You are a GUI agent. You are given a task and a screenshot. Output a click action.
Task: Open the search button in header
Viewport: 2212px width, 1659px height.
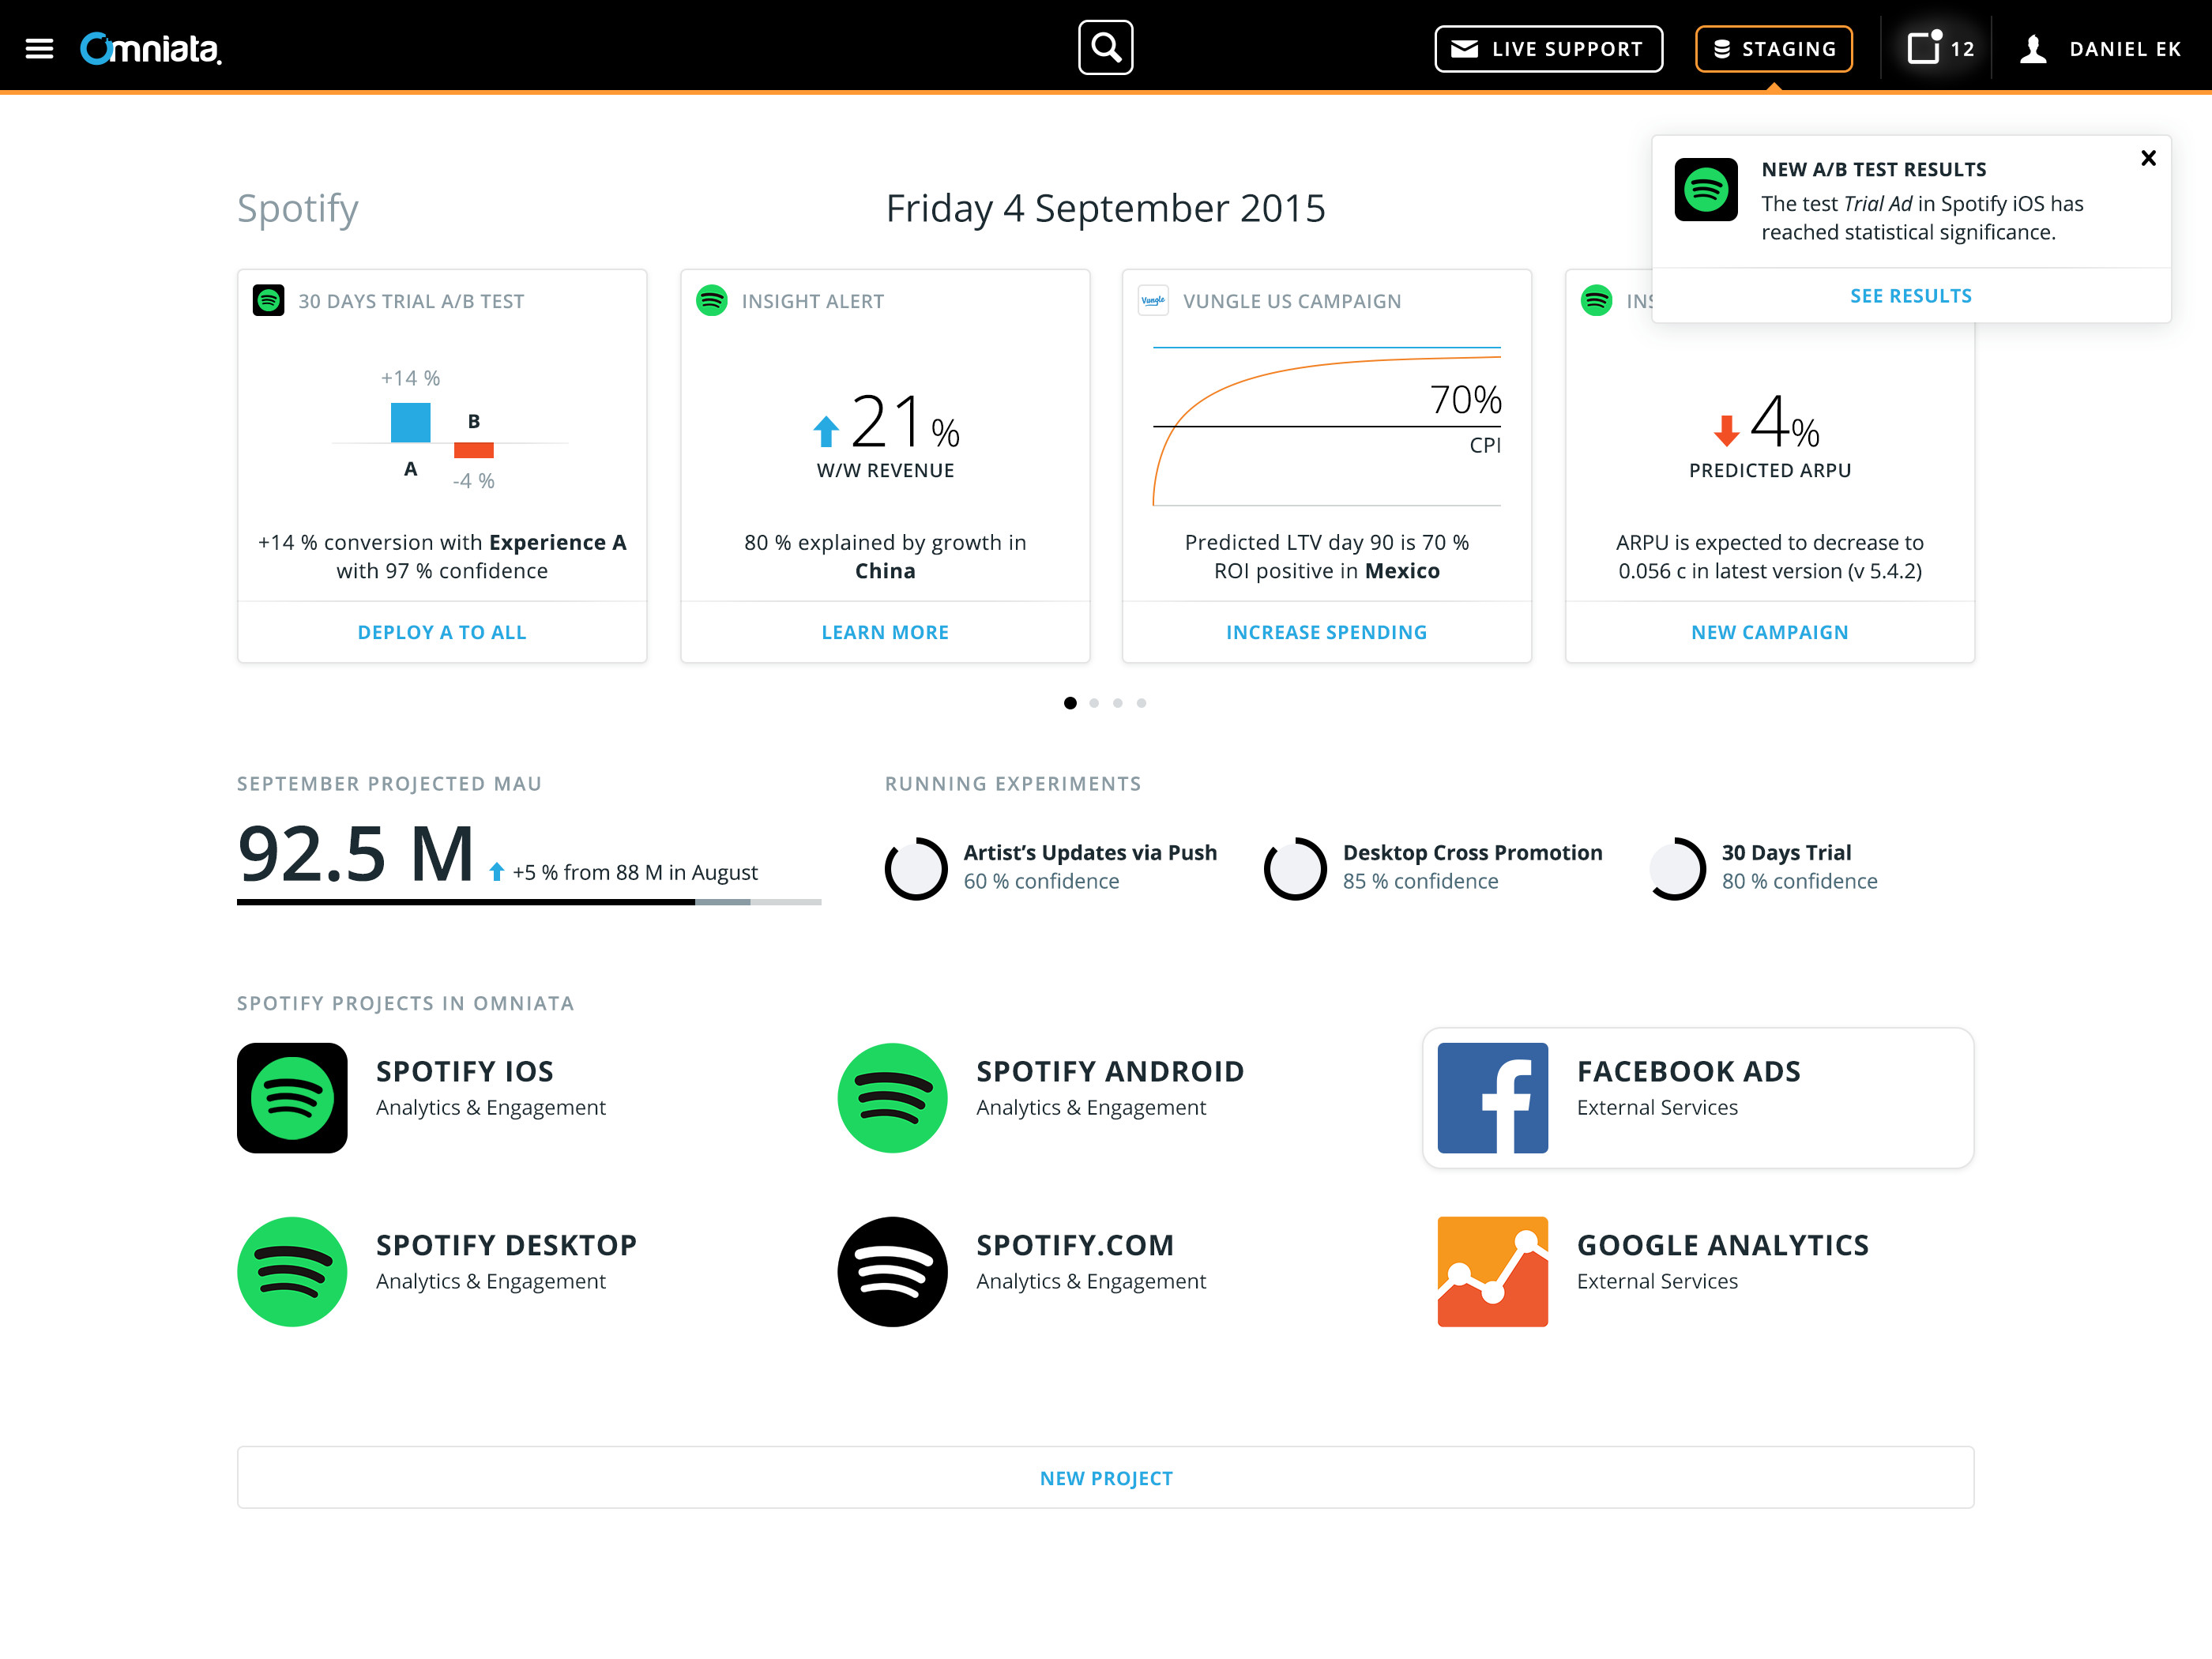point(1105,47)
